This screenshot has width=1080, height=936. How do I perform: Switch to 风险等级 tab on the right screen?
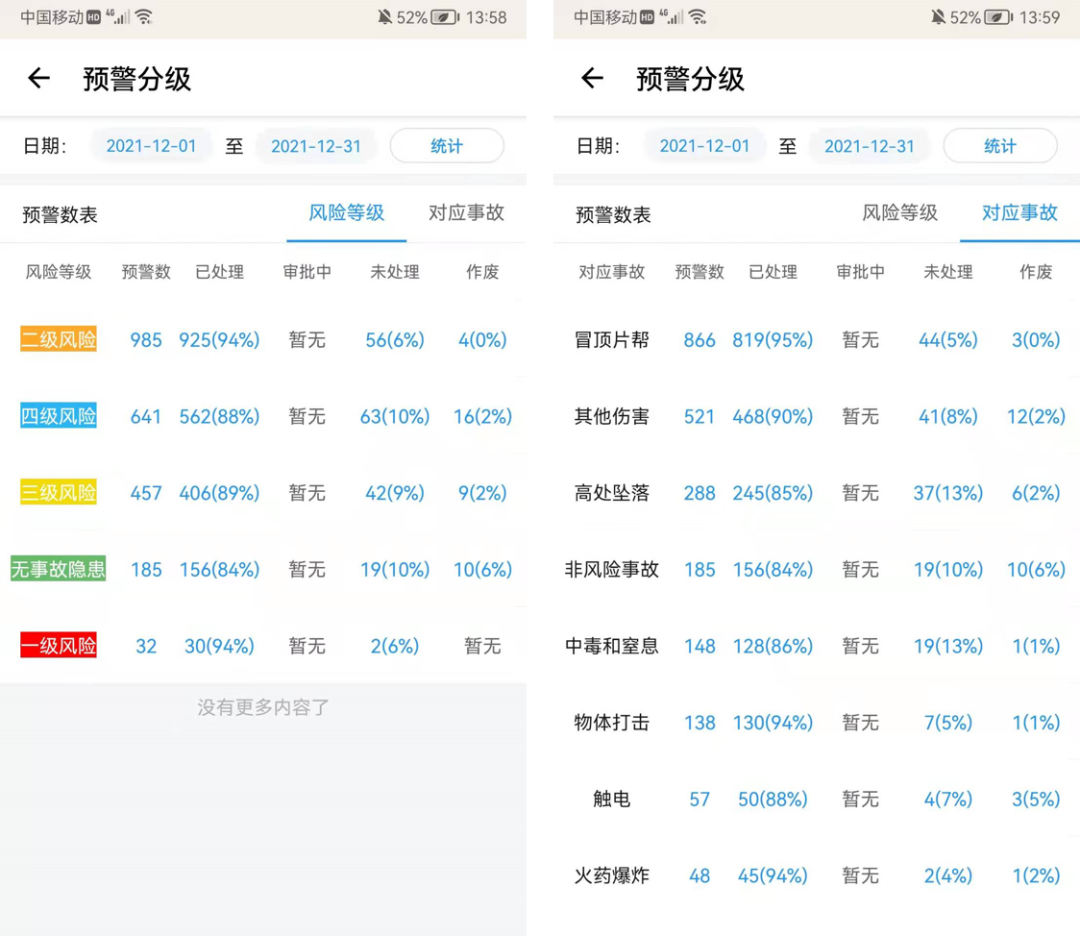click(x=900, y=213)
